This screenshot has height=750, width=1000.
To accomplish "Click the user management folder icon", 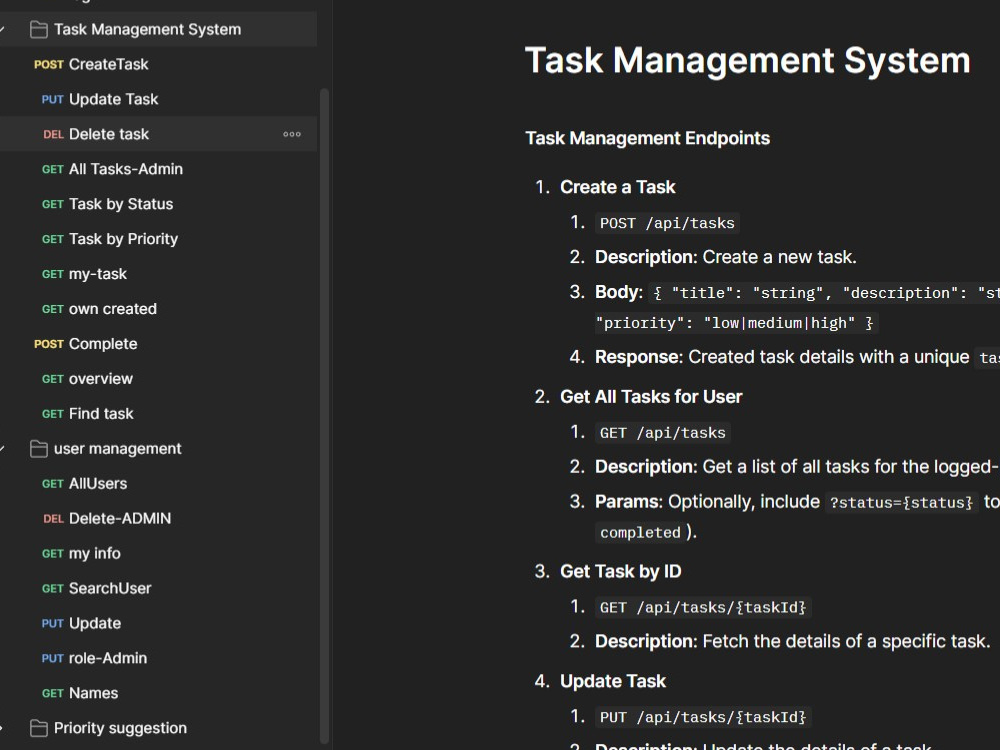I will pos(39,449).
